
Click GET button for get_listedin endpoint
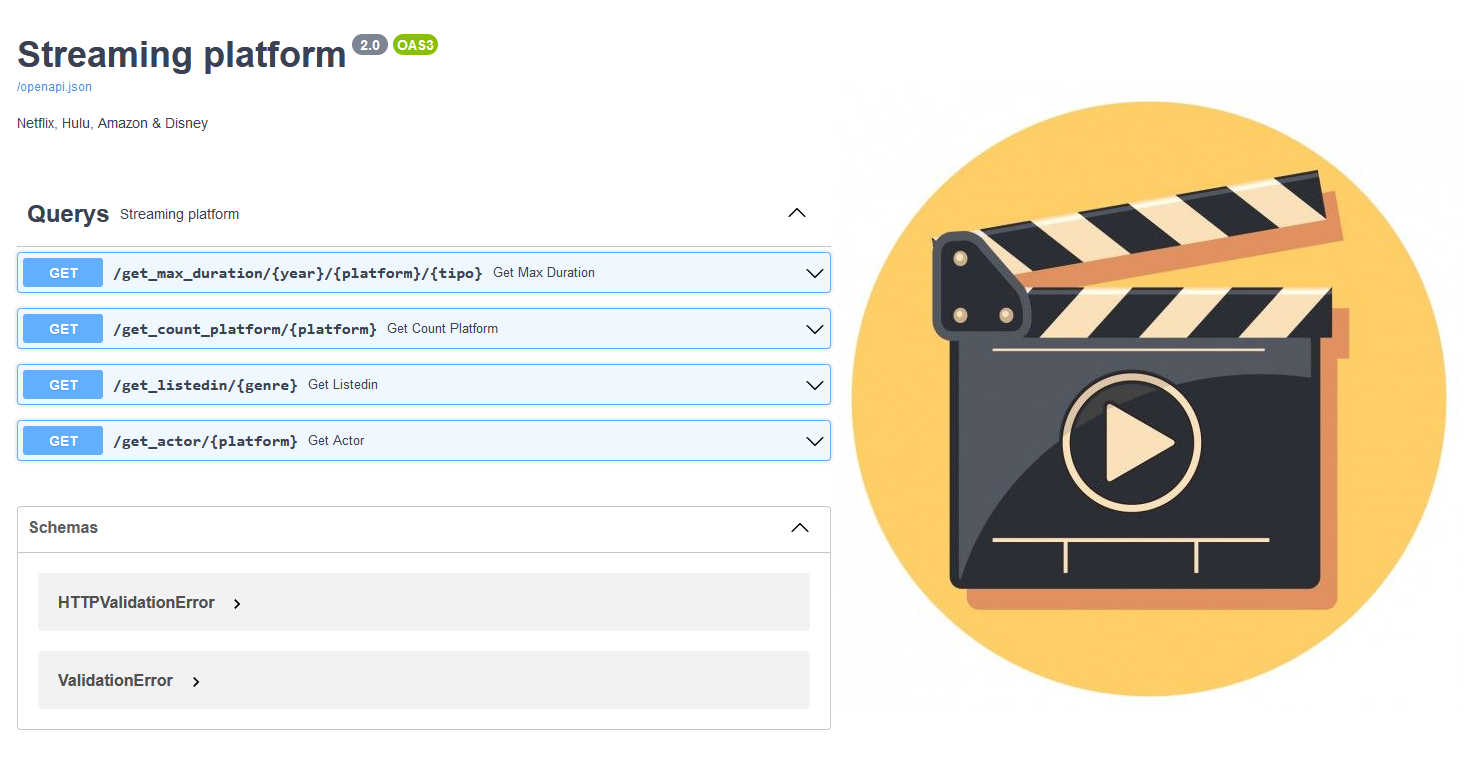coord(63,385)
